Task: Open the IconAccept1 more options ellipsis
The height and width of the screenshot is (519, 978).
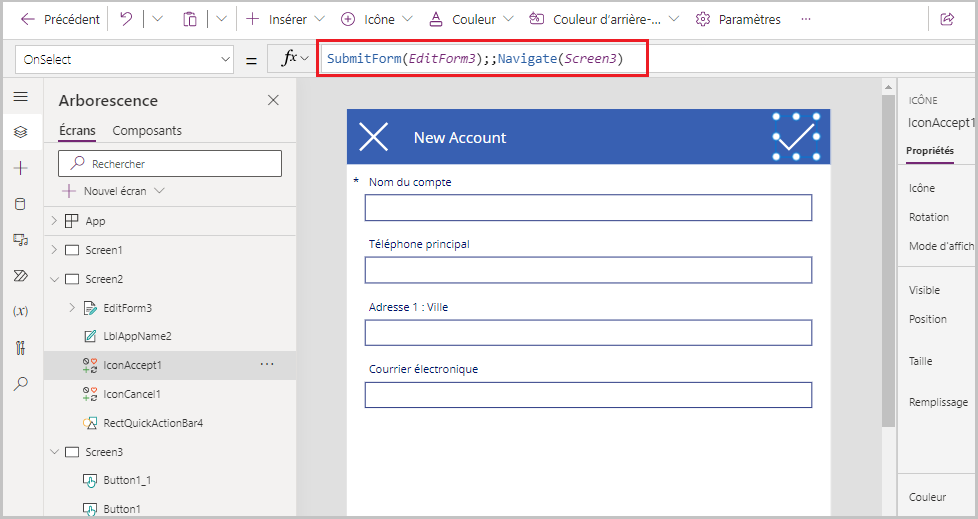Action: (267, 364)
